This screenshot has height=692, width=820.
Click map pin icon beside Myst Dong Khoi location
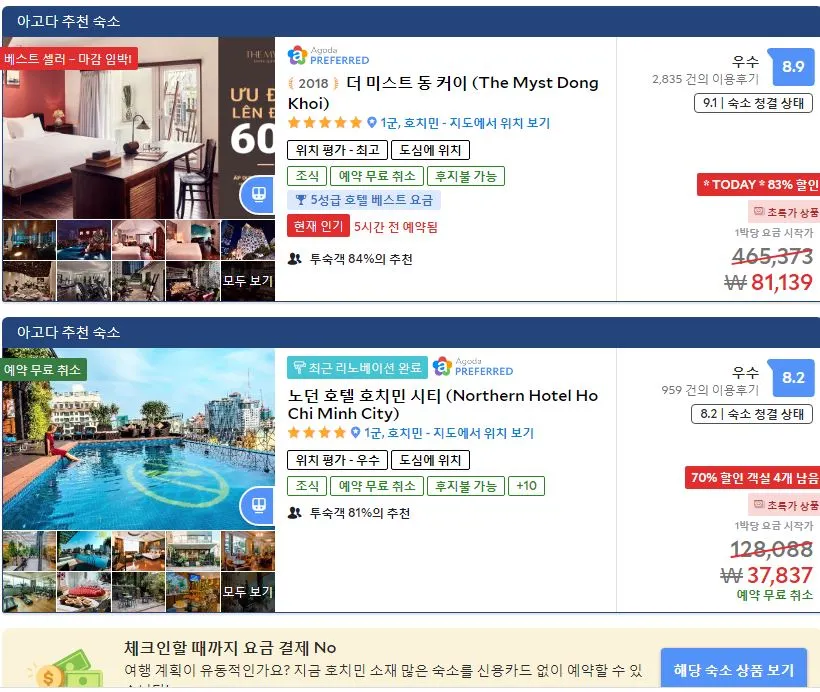click(372, 123)
